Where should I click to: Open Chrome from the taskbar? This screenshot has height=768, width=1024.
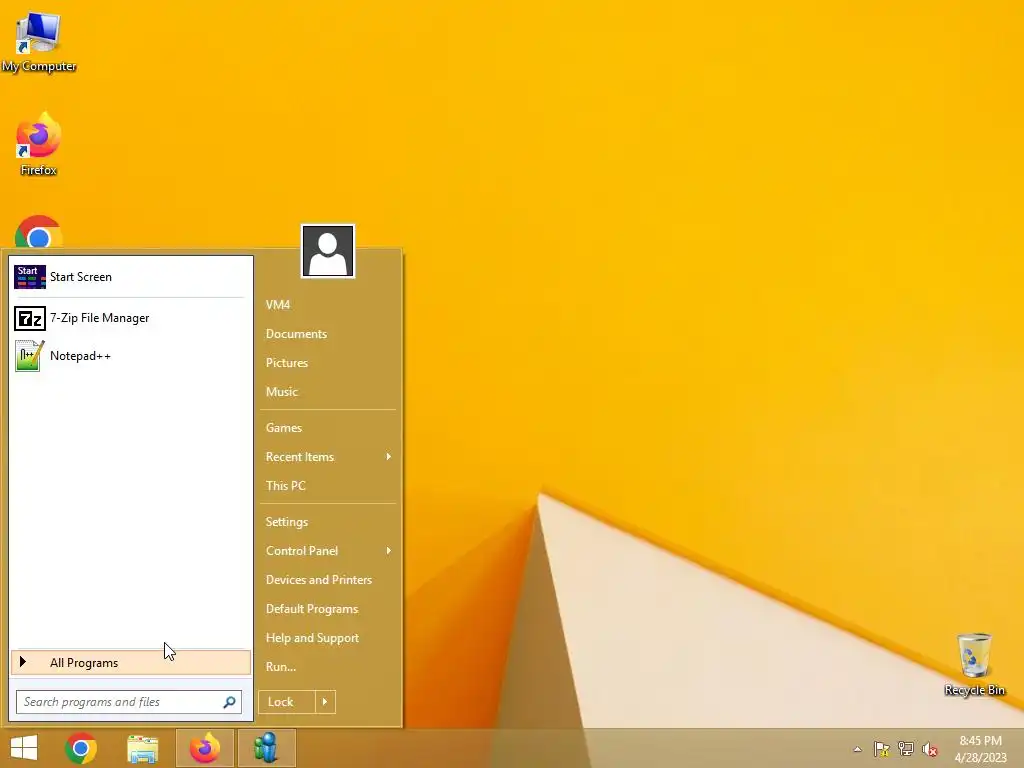point(81,748)
